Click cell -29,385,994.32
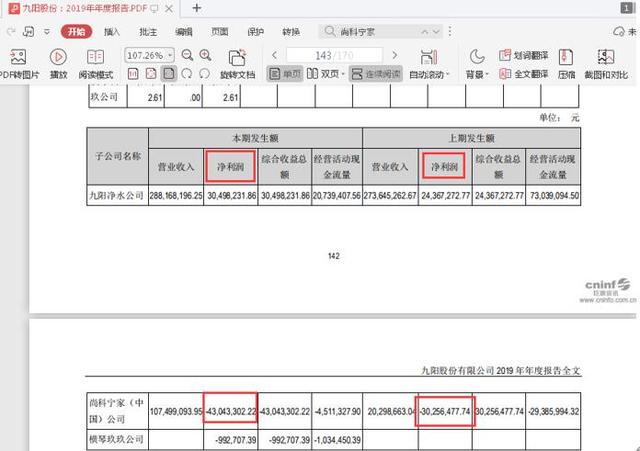 [x=553, y=411]
